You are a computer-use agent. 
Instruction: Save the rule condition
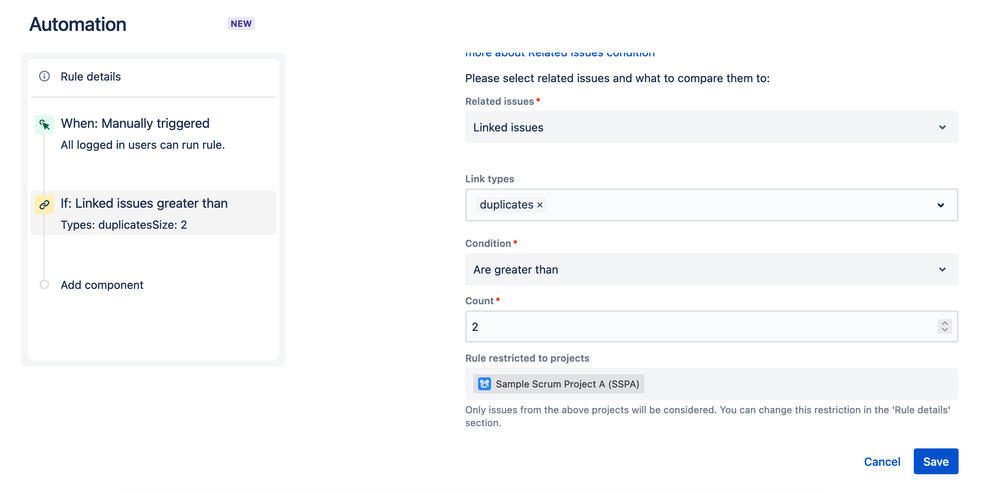[x=935, y=461]
